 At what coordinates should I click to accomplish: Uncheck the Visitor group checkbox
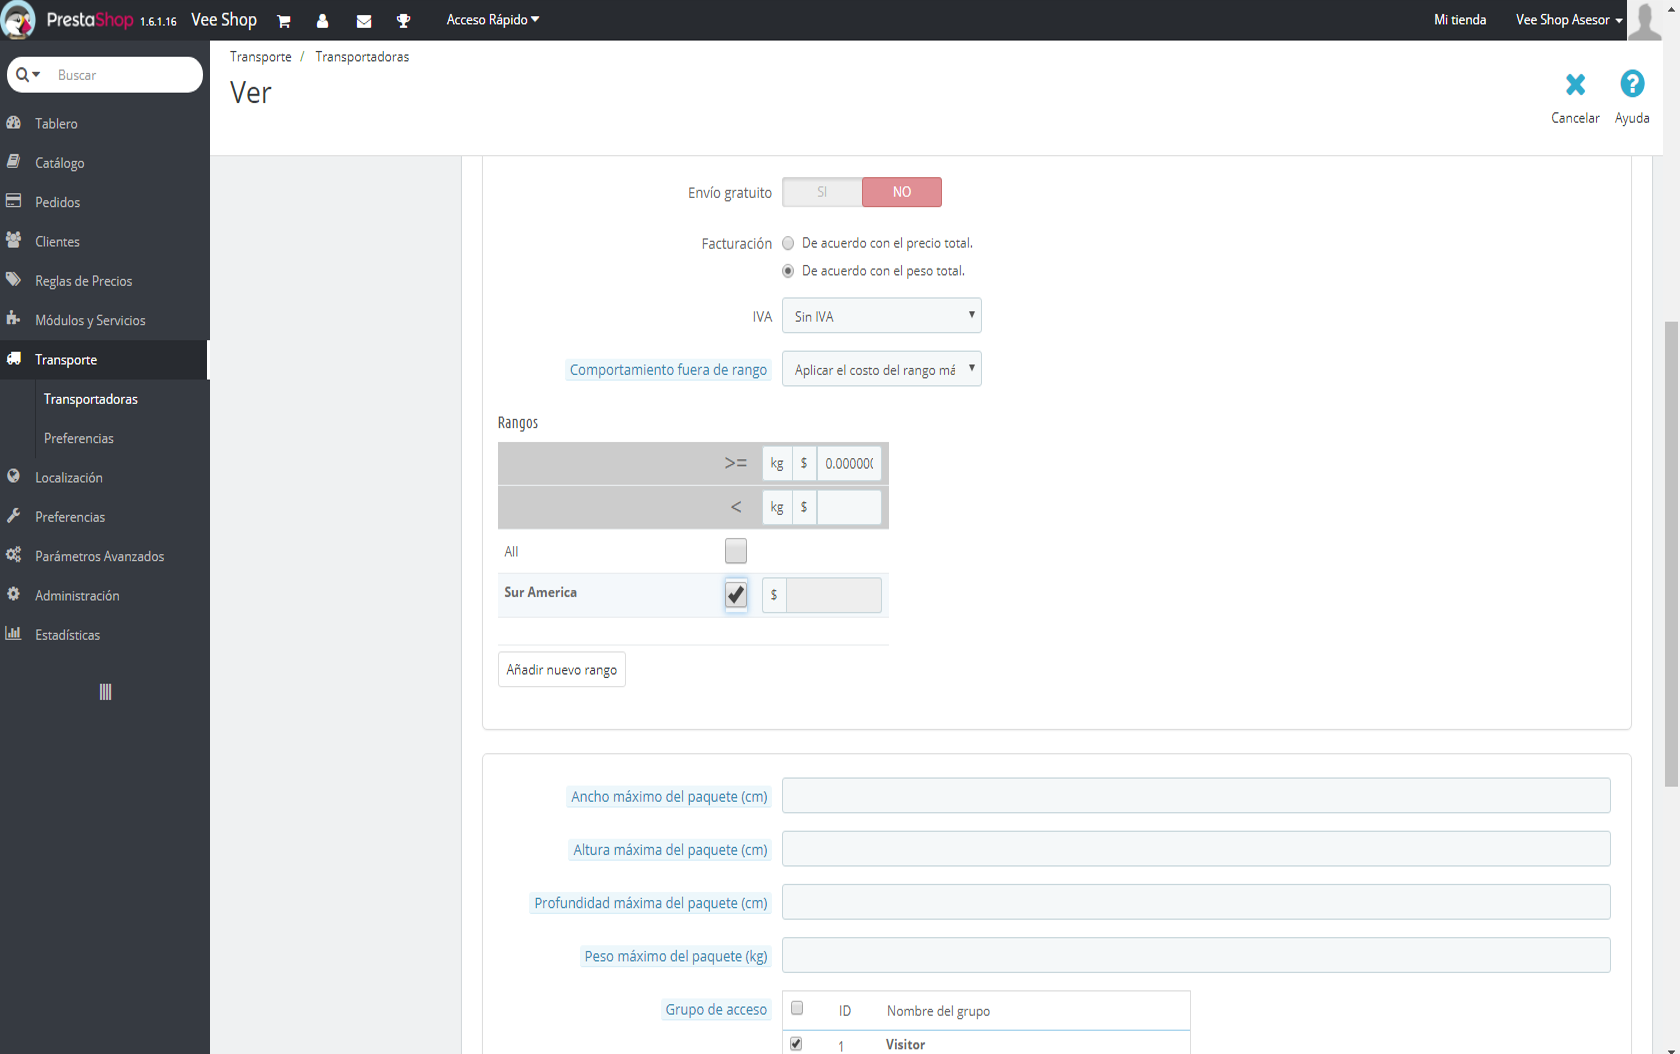796,1044
